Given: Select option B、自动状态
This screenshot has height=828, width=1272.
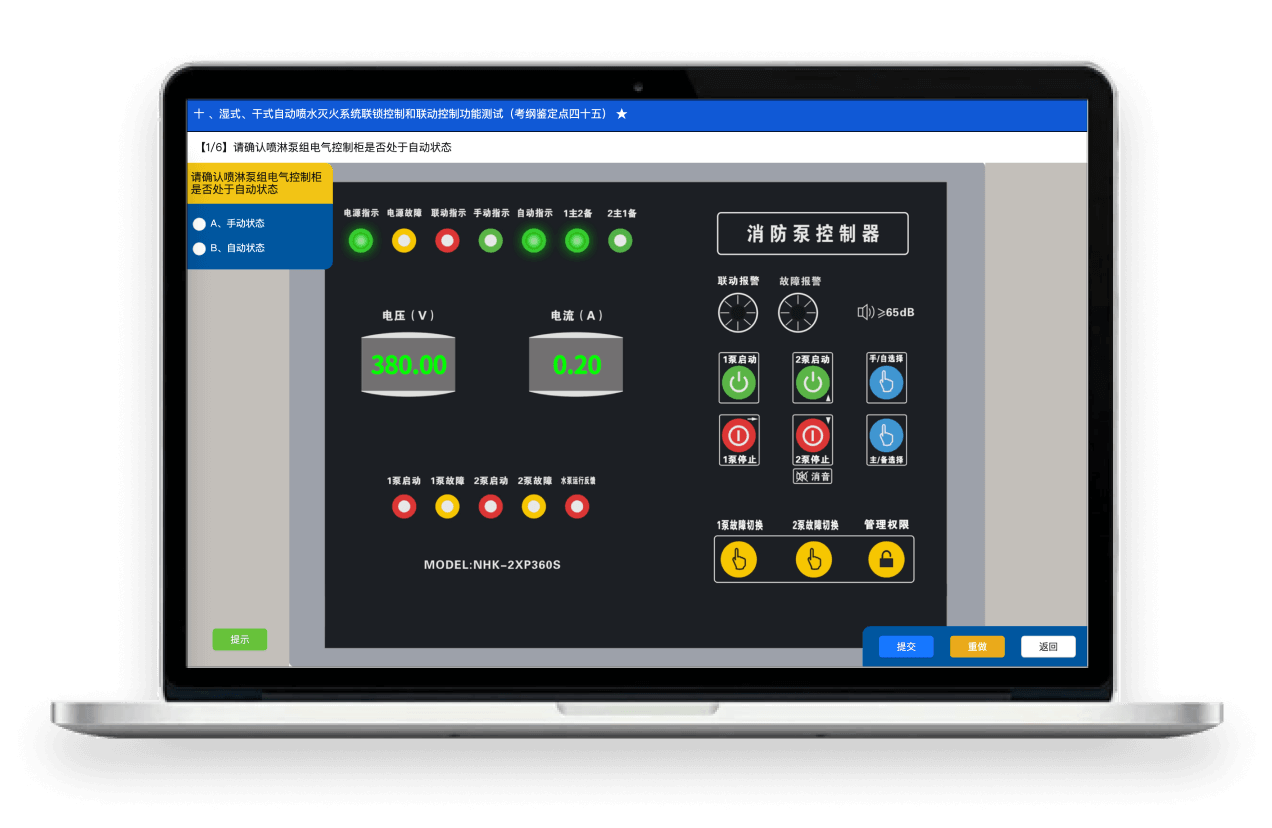Looking at the screenshot, I should click(x=199, y=248).
